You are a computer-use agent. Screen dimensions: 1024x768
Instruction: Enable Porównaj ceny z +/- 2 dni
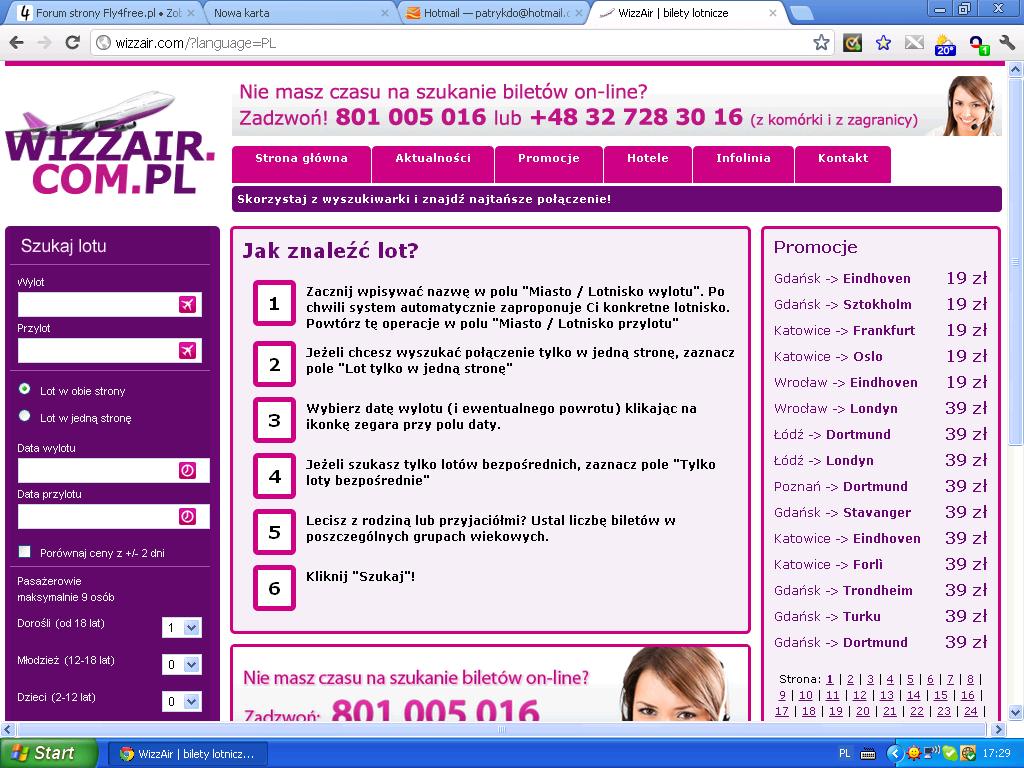[25, 552]
